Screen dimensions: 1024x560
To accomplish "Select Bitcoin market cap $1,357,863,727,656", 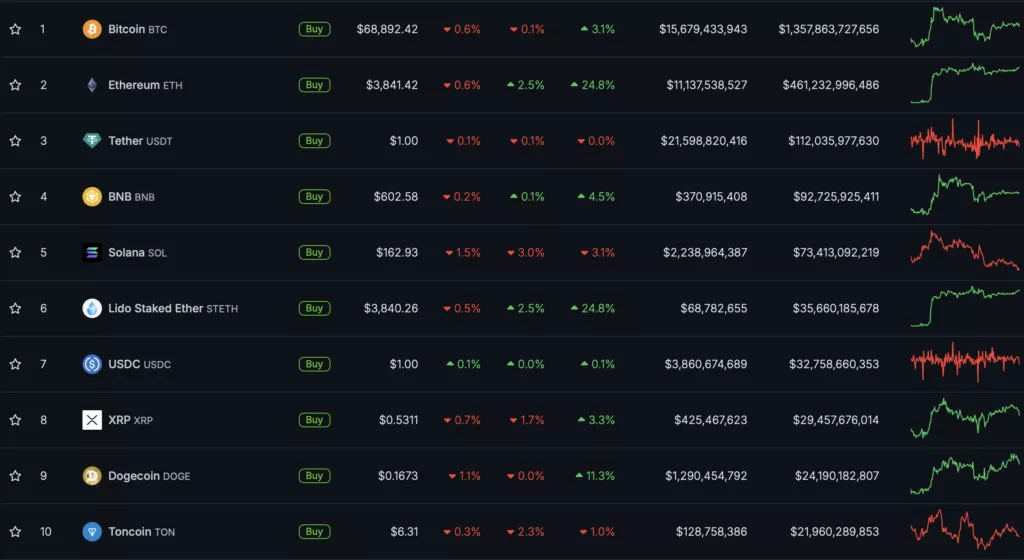I will pos(829,29).
